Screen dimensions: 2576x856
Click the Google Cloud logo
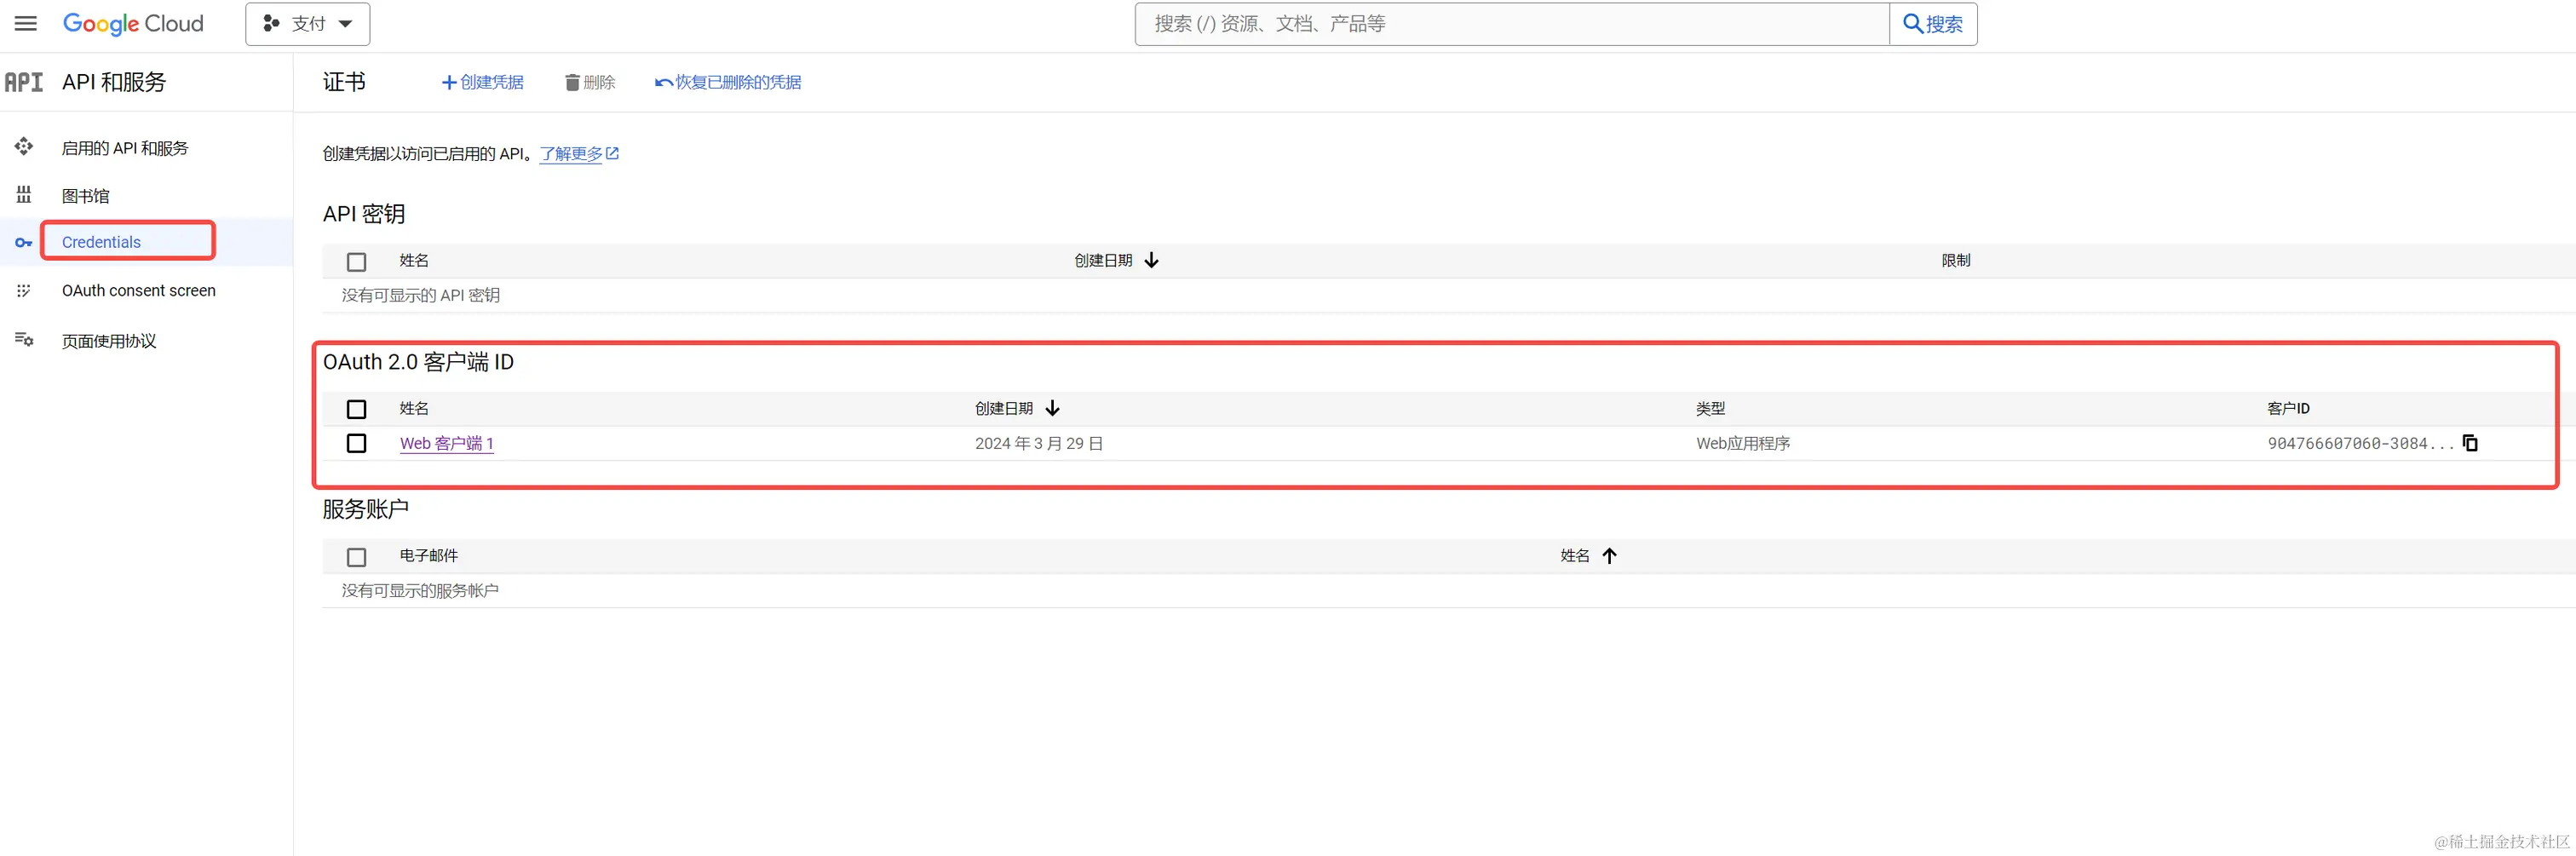[x=133, y=23]
